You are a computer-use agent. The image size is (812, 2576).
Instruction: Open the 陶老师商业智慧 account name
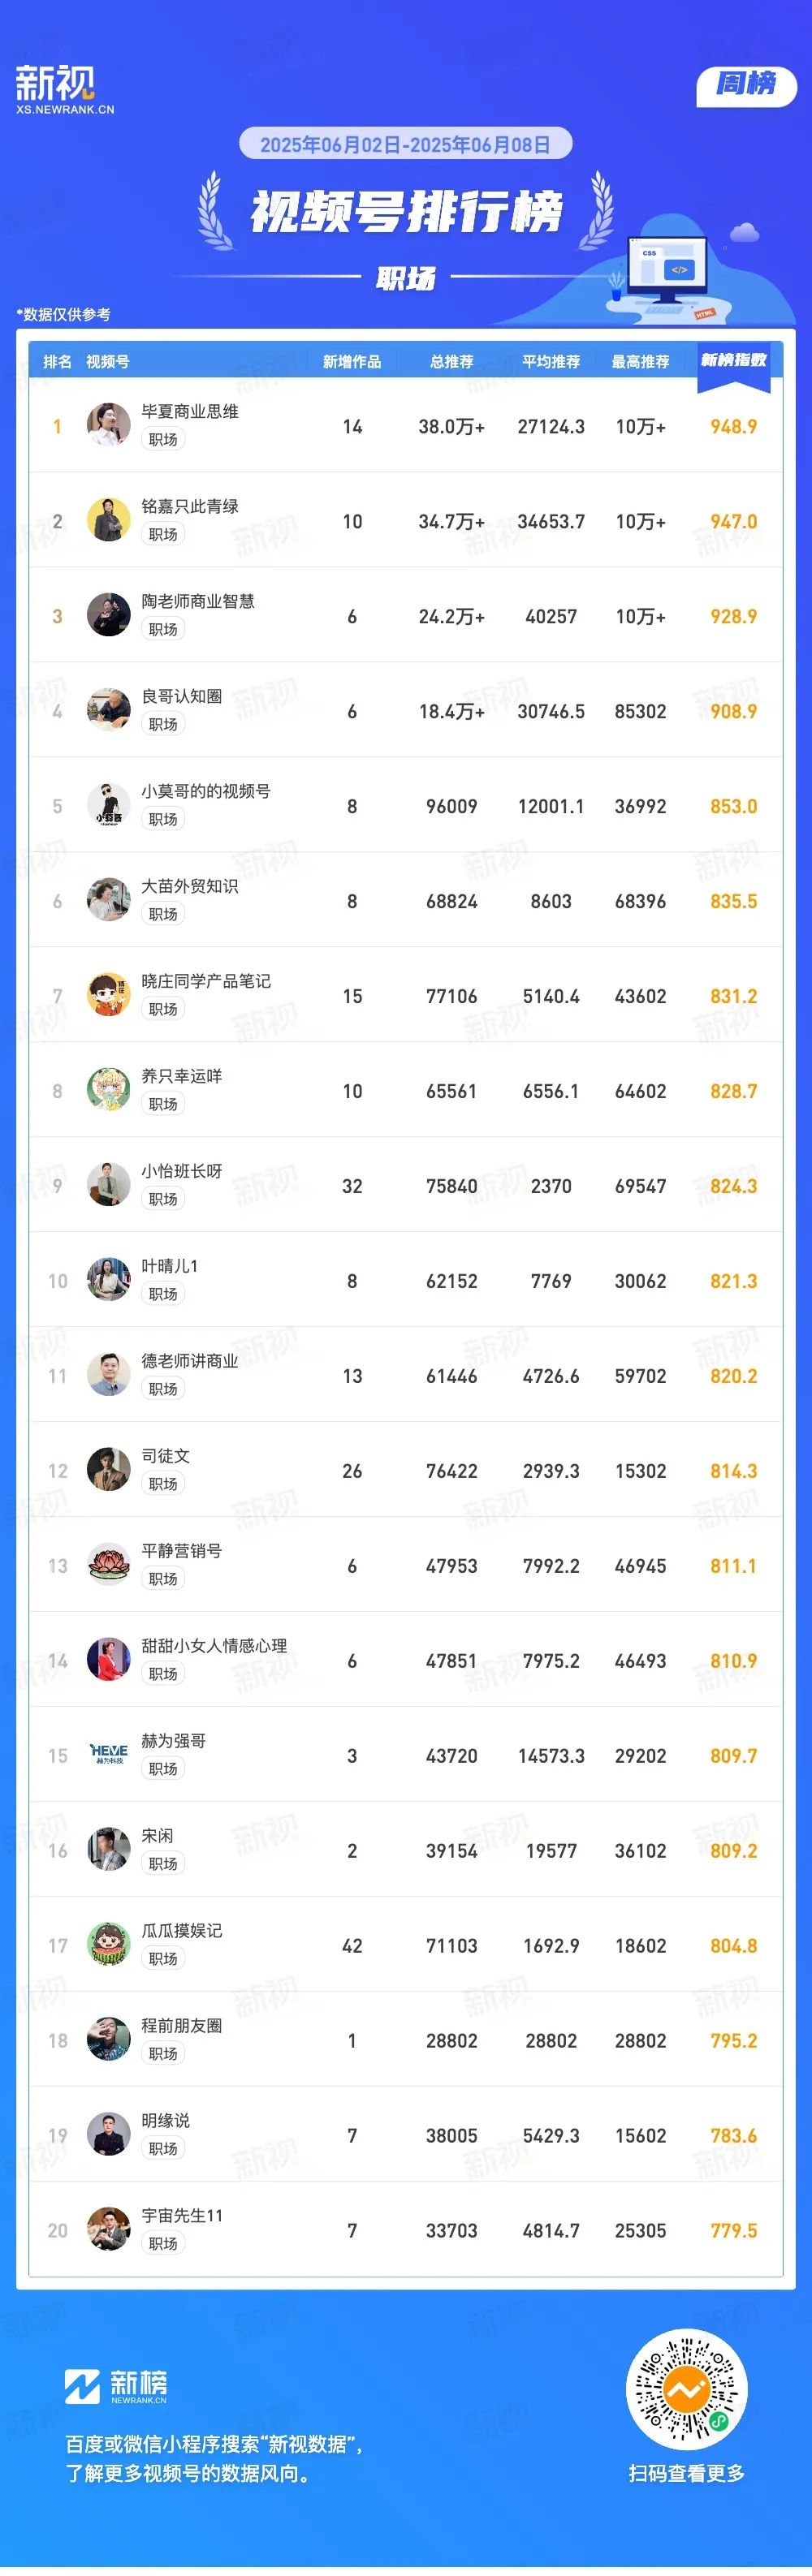pyautogui.click(x=198, y=601)
